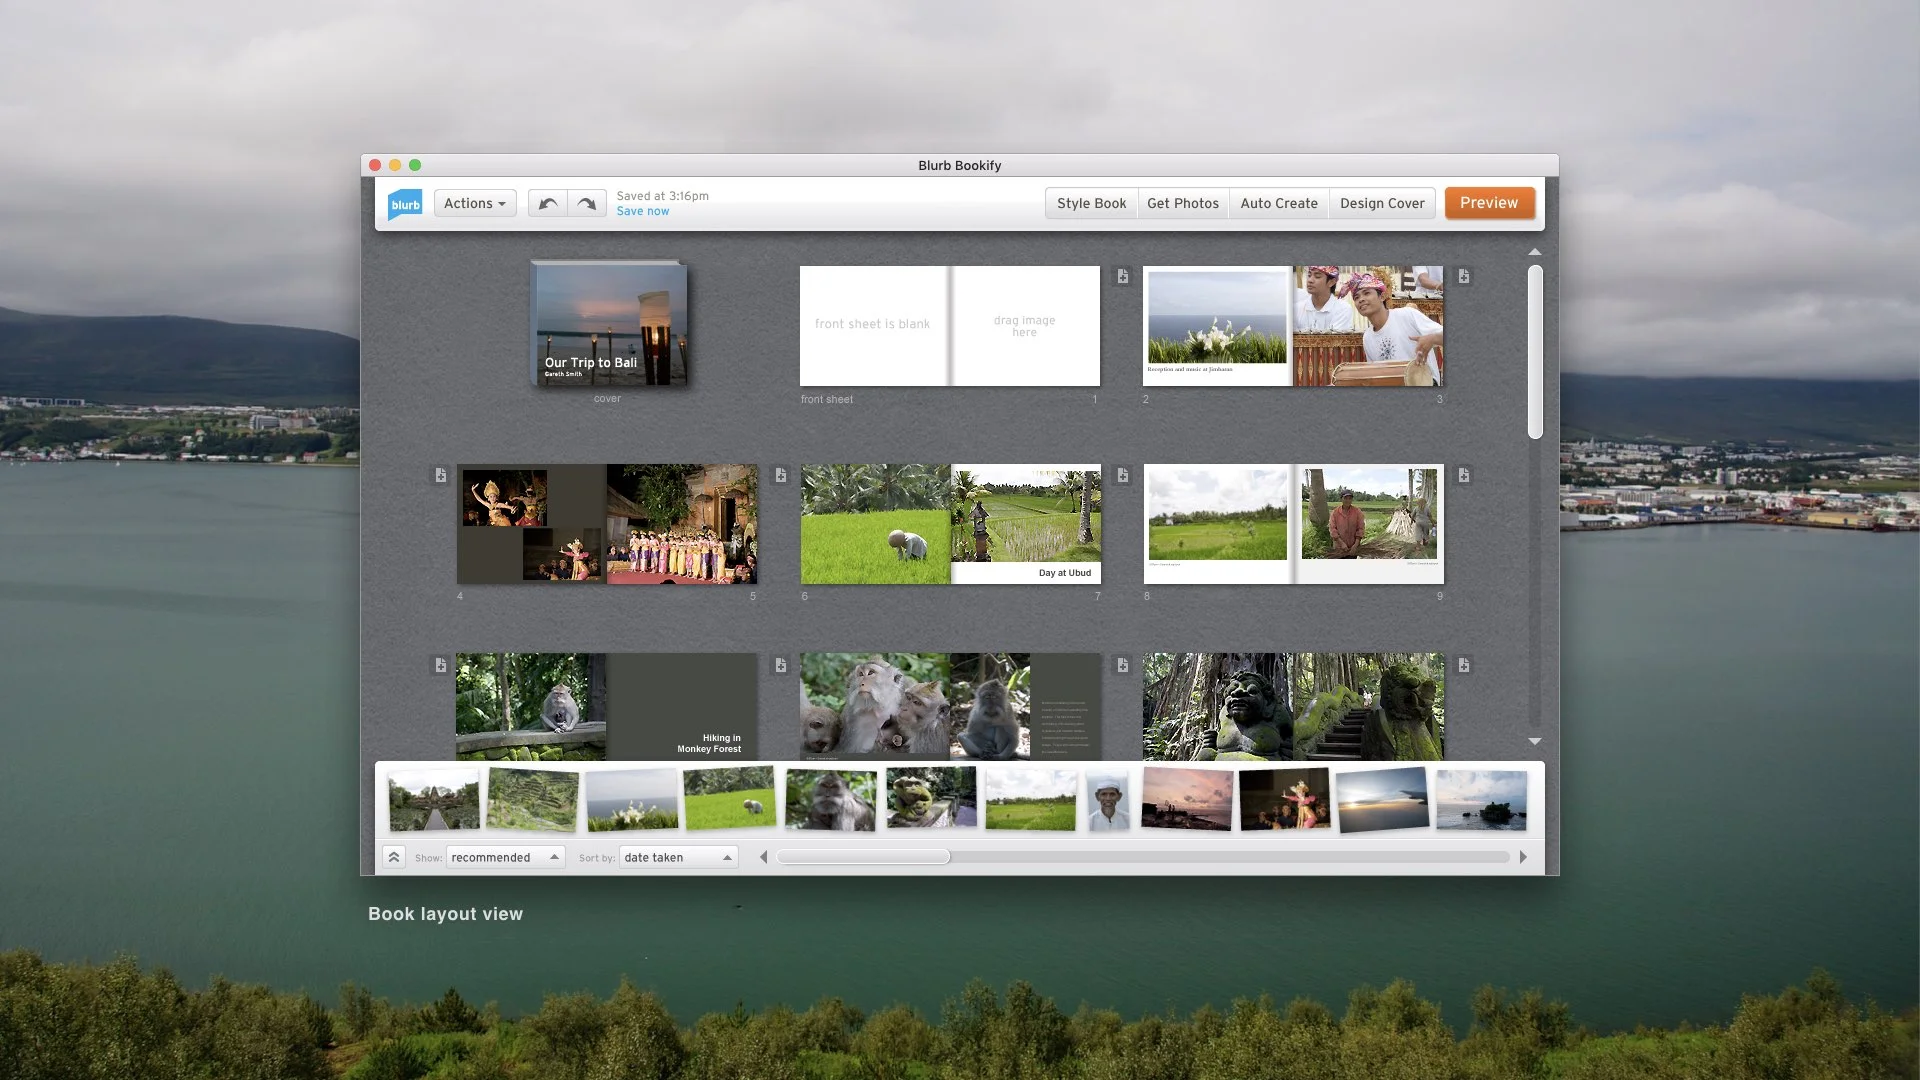1920x1080 pixels.
Task: Select the monkey photo thumbnail in the tray
Action: (830, 798)
